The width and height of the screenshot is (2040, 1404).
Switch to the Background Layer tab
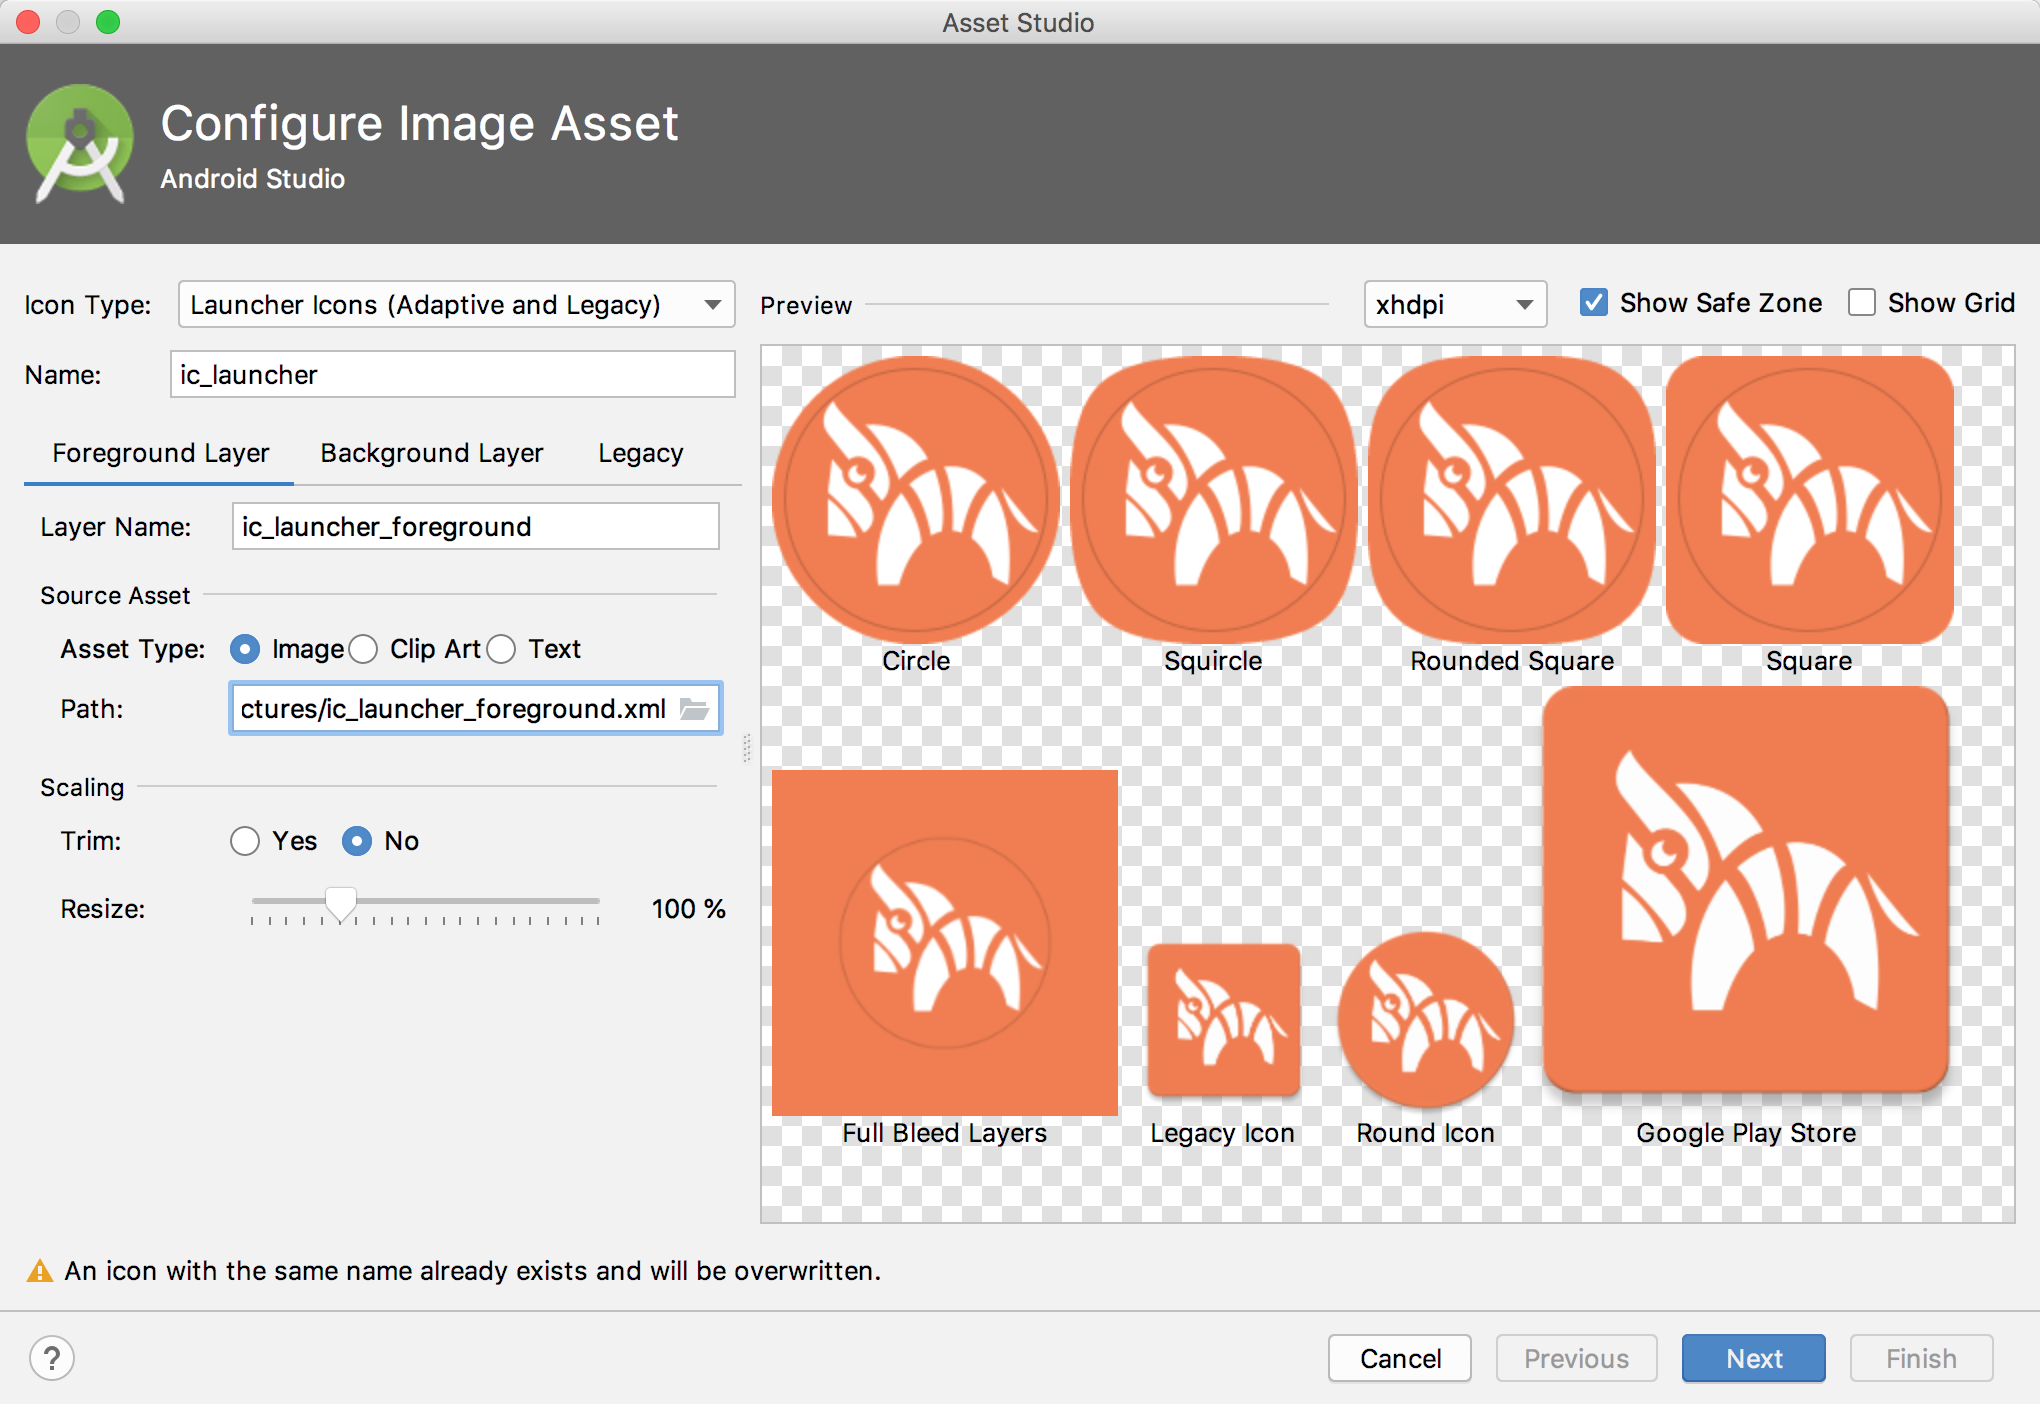point(431,452)
